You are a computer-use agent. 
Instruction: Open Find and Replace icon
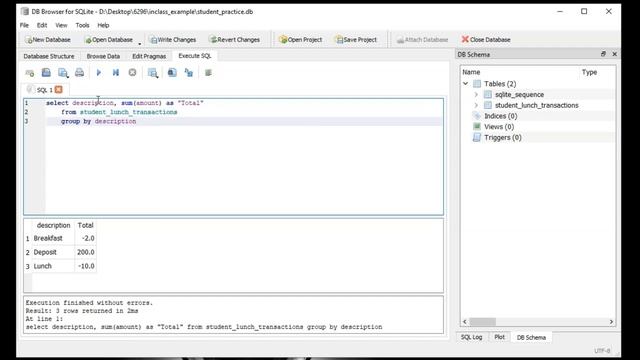point(189,73)
